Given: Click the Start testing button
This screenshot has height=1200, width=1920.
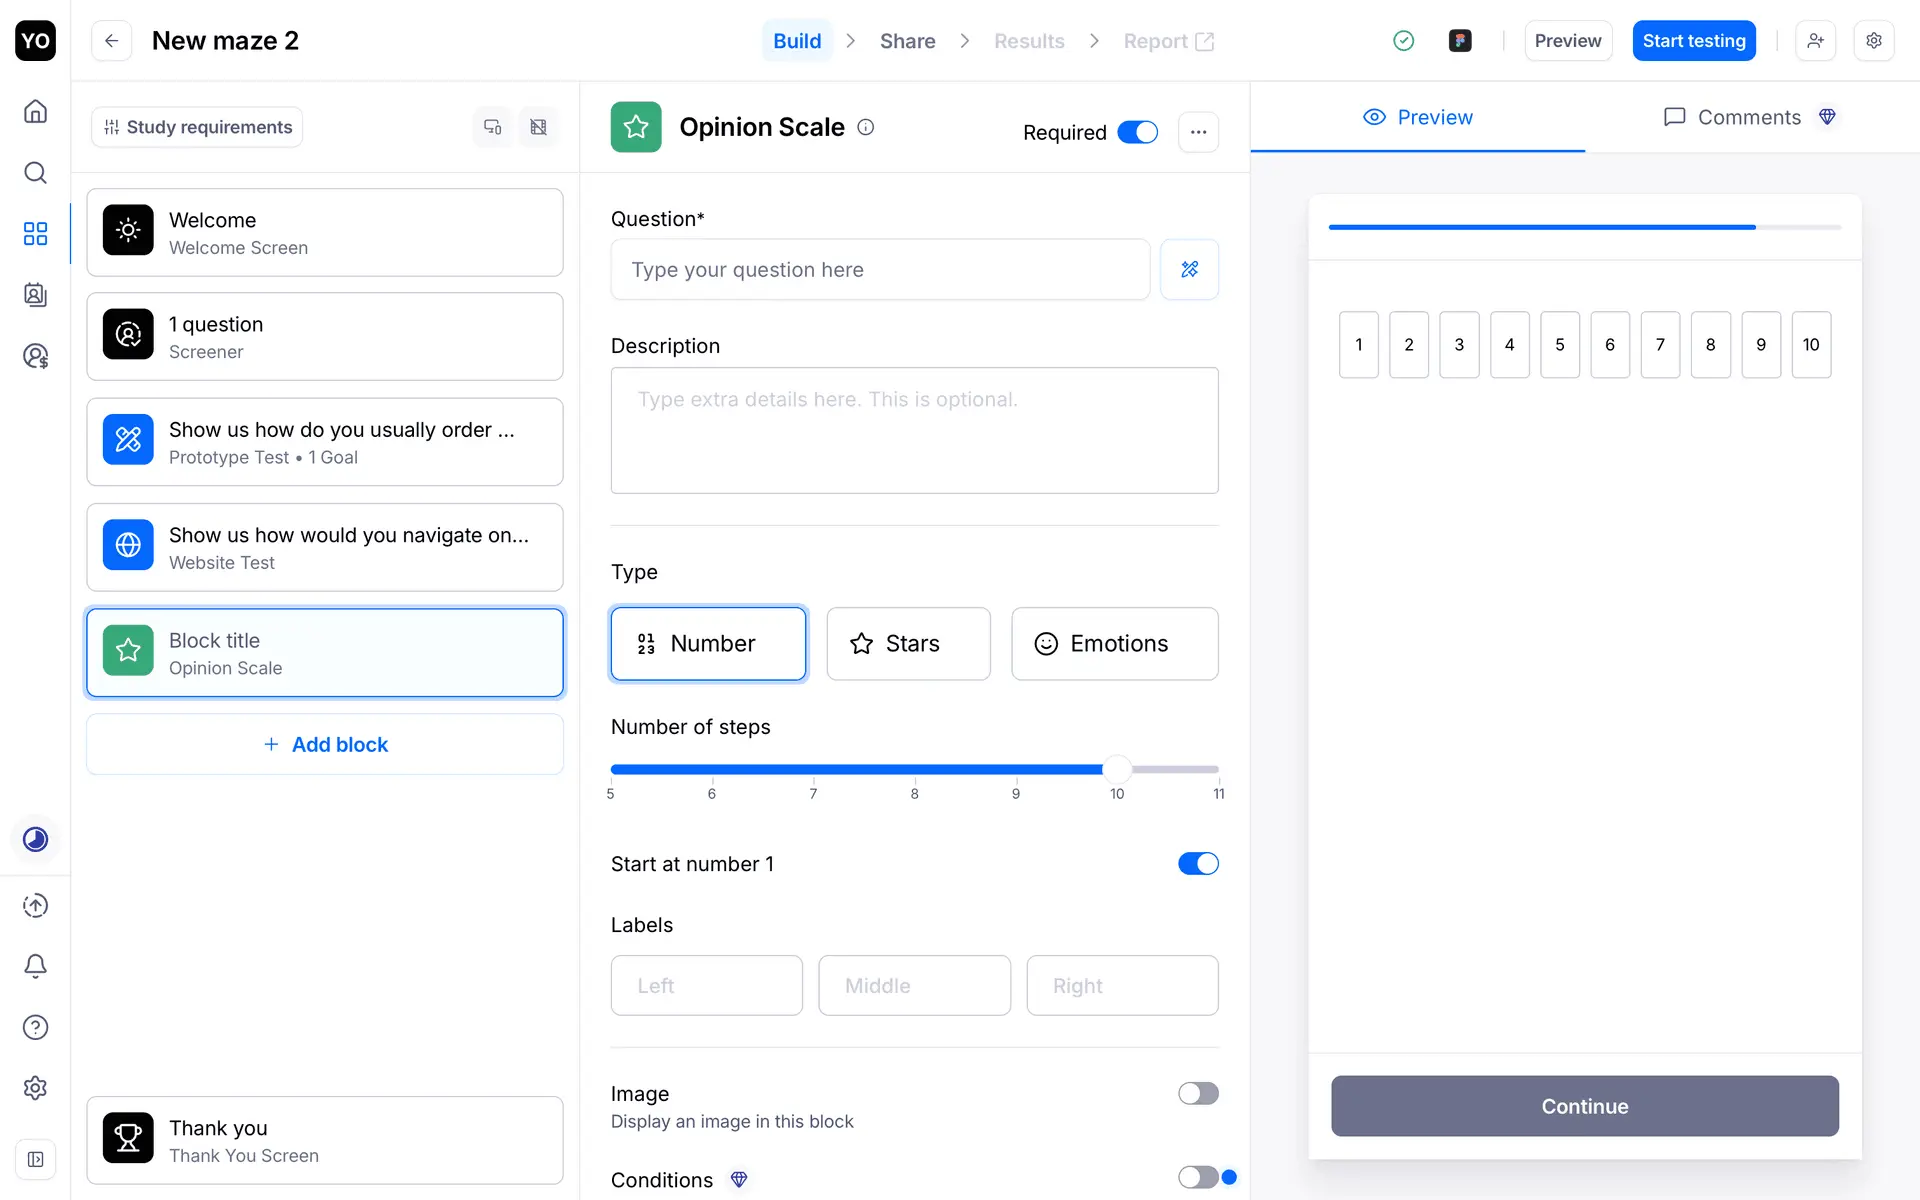Looking at the screenshot, I should click(1693, 41).
